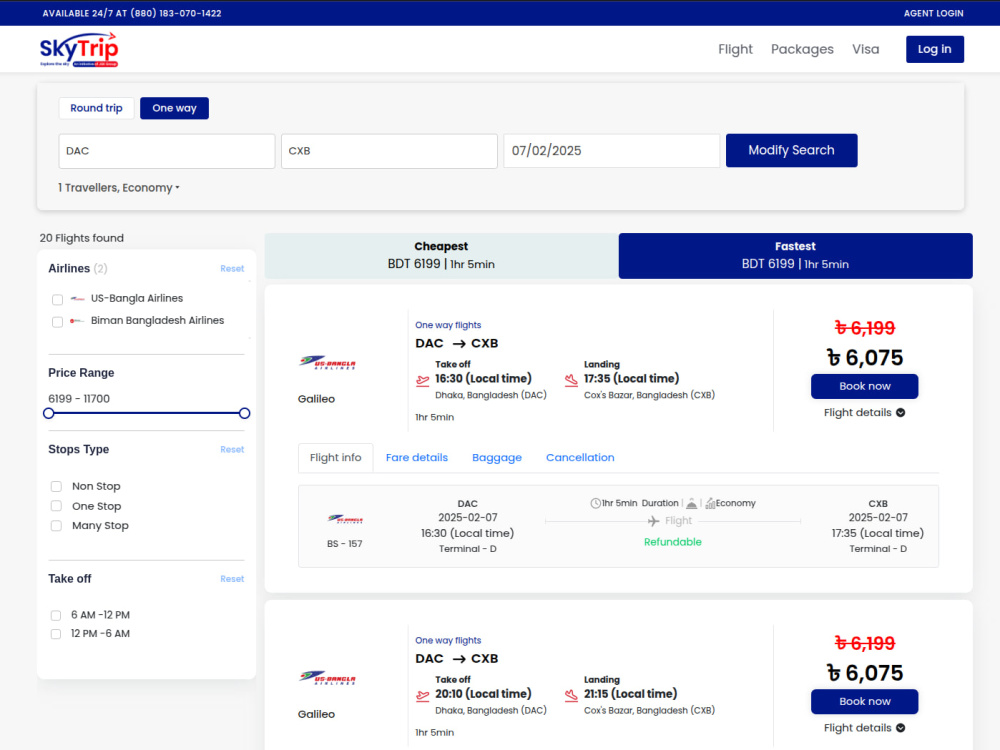This screenshot has height=750, width=1000.
Task: Click the Modify Search button
Action: click(791, 151)
